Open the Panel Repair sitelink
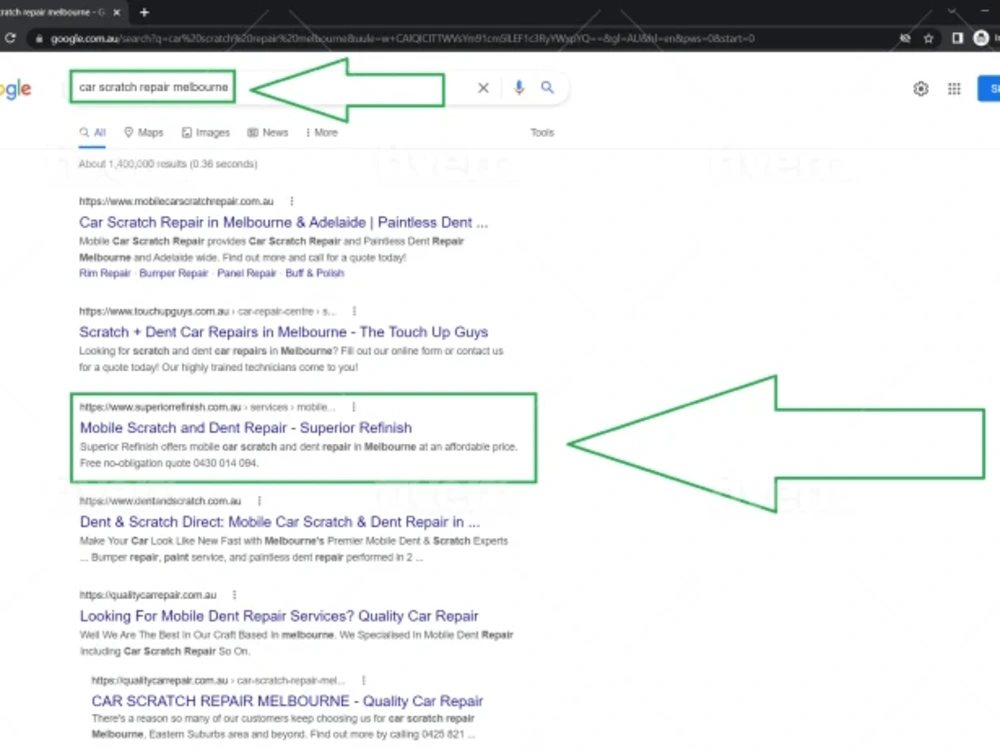Viewport: 1000px width, 750px height. click(247, 274)
